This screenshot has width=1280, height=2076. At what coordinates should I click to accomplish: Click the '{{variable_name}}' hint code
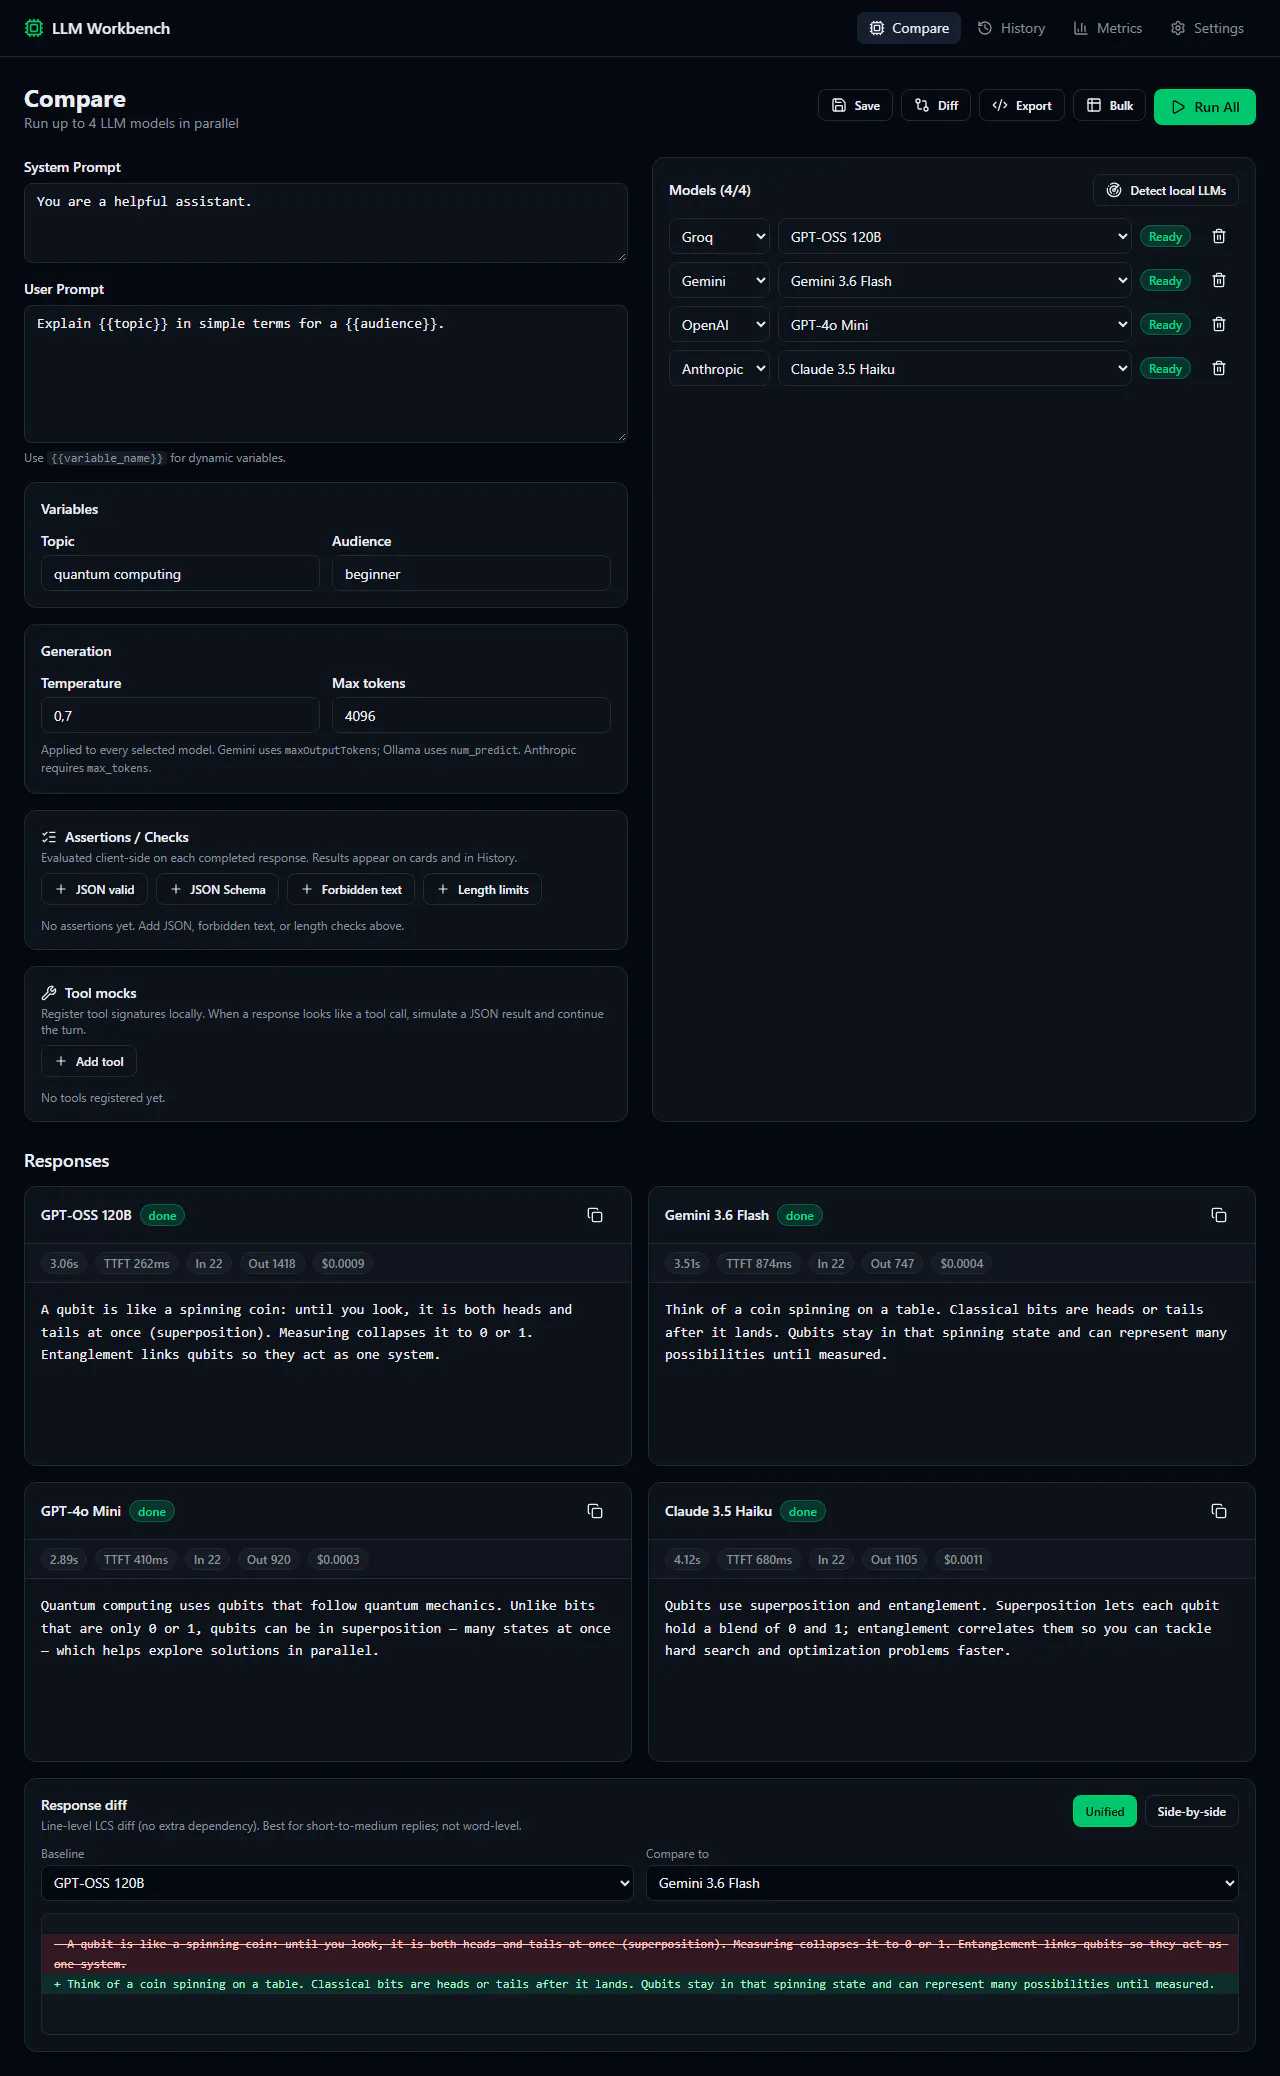pos(107,458)
